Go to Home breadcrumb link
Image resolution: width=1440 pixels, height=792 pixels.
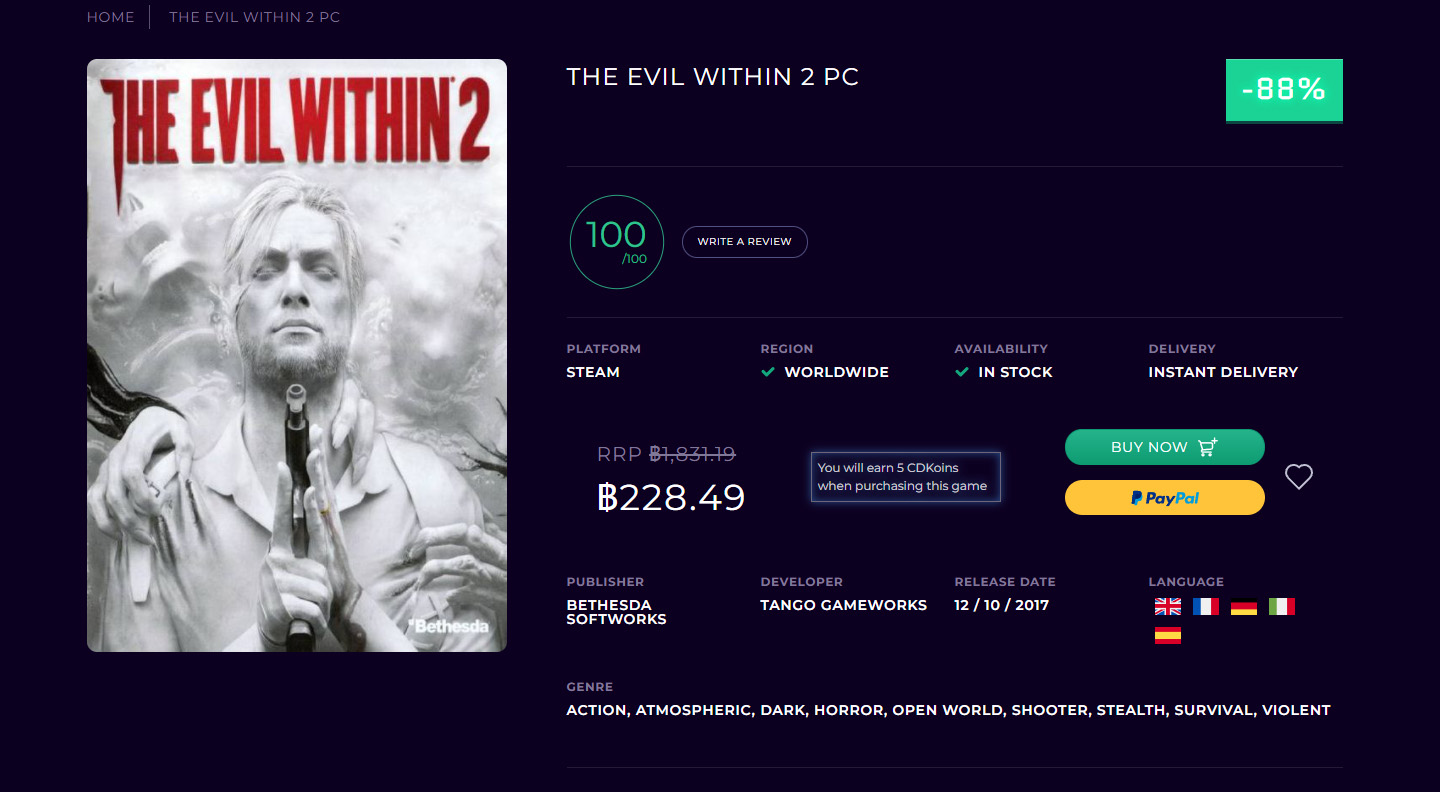(x=110, y=17)
